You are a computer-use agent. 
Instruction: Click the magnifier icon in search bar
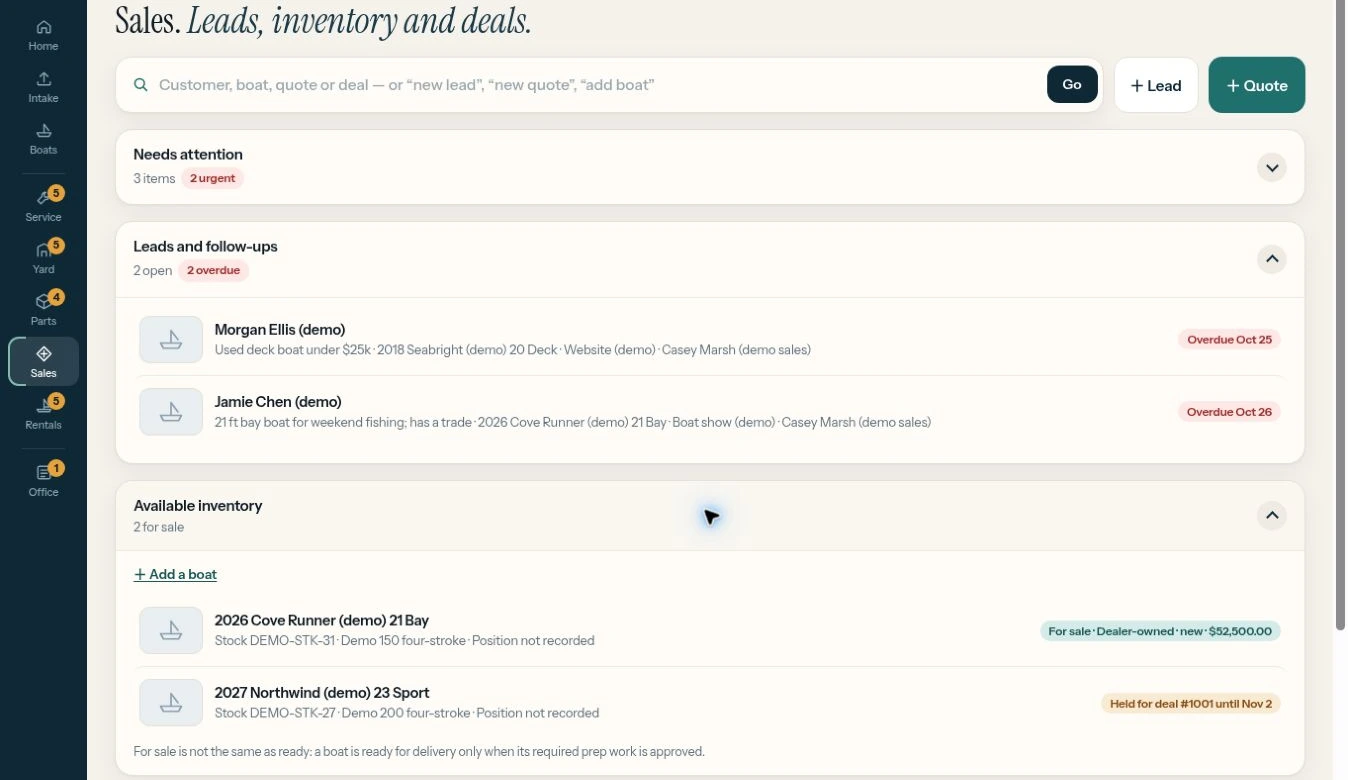141,85
